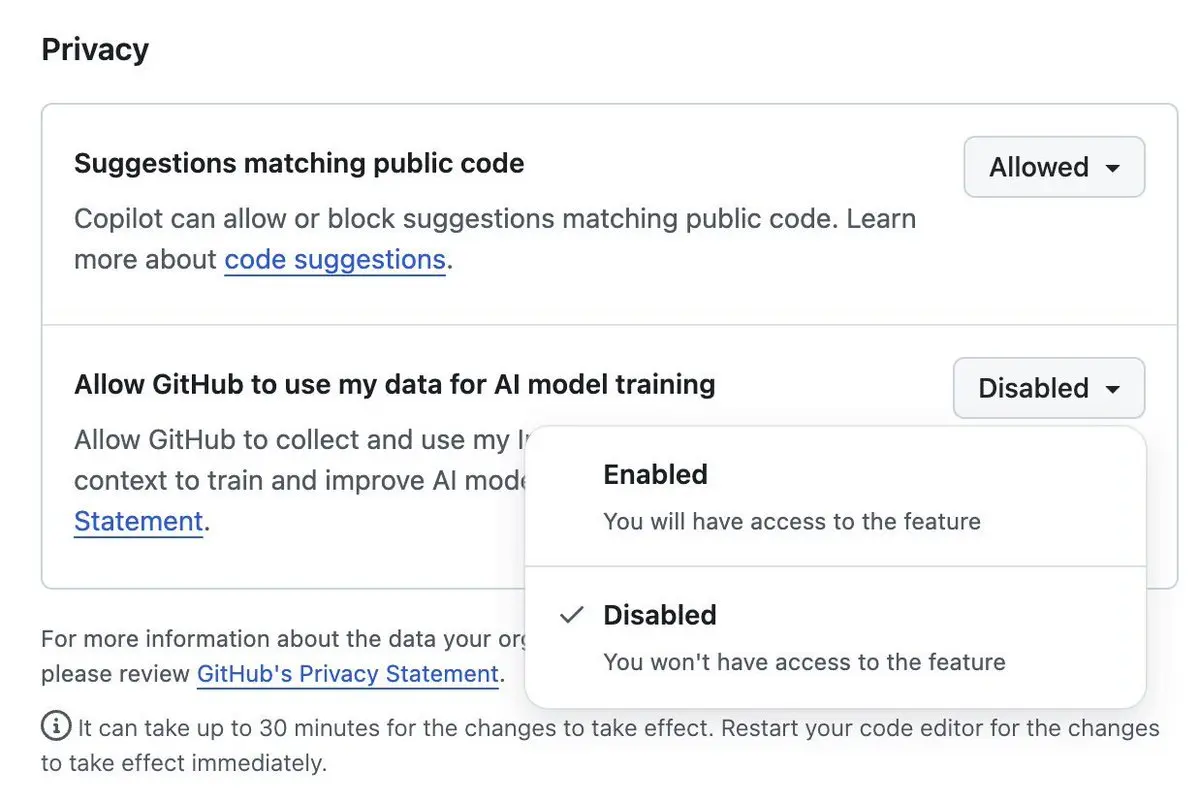This screenshot has width=1200, height=803.
Task: Choose Enabled in the open menu
Action: click(655, 474)
